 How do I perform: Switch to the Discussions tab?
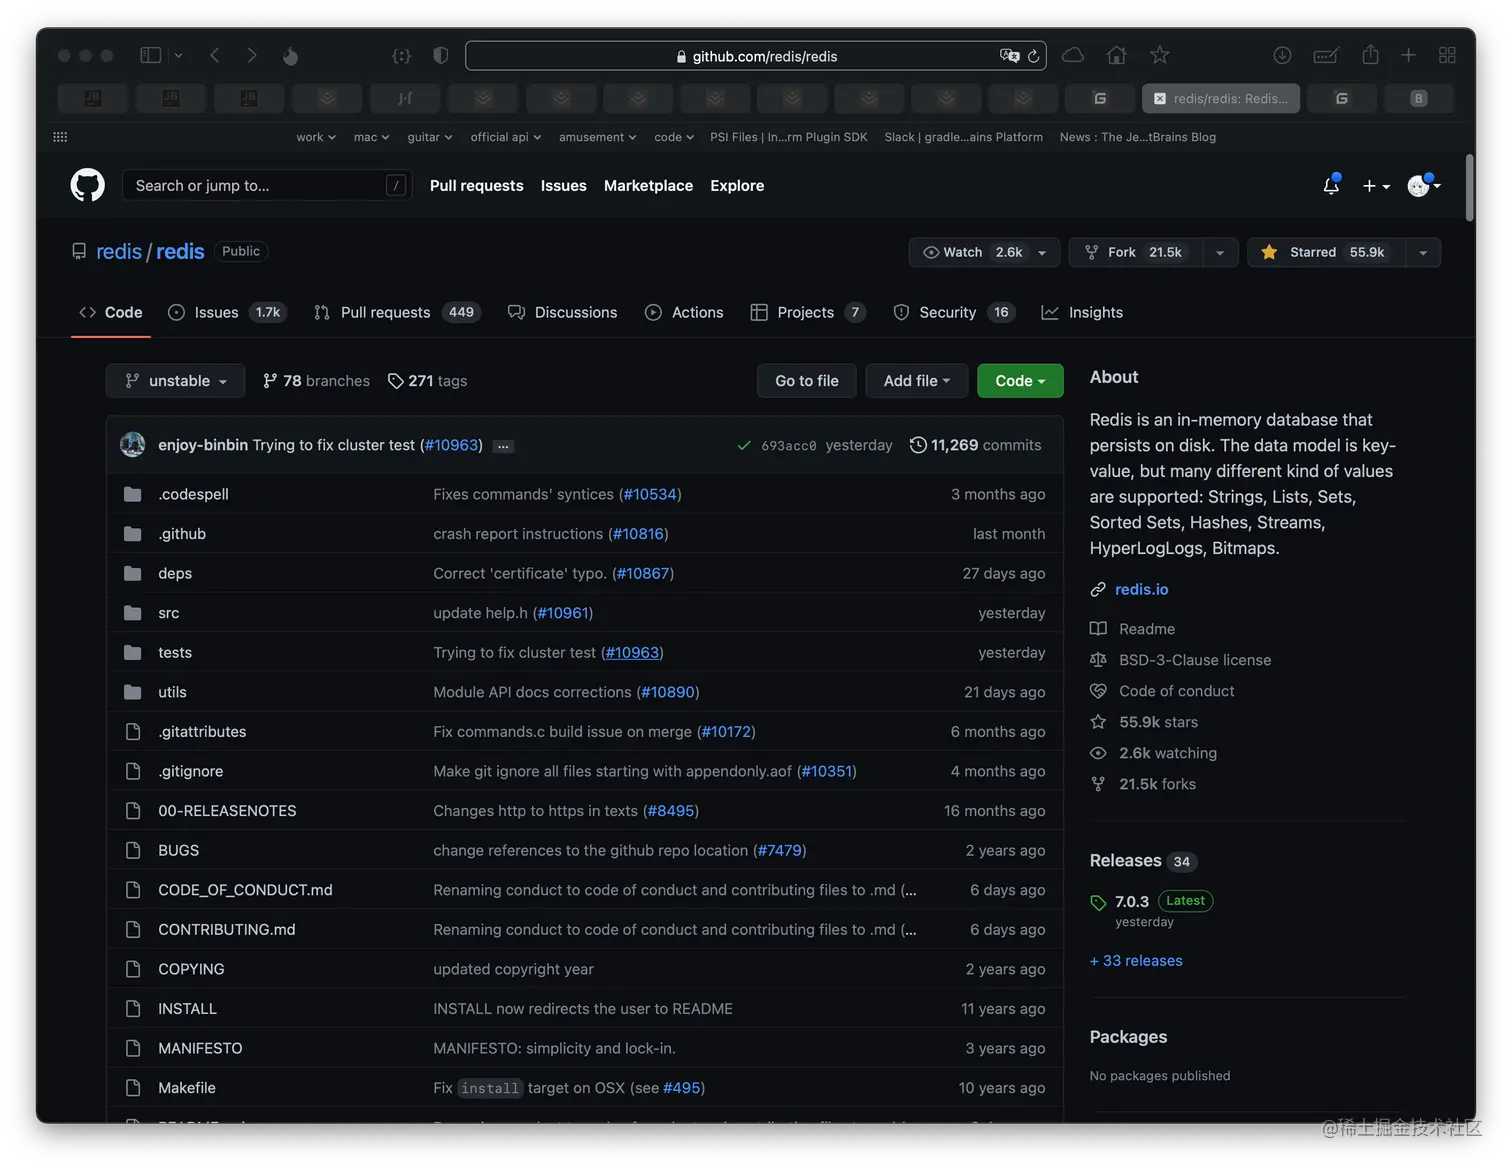point(563,312)
